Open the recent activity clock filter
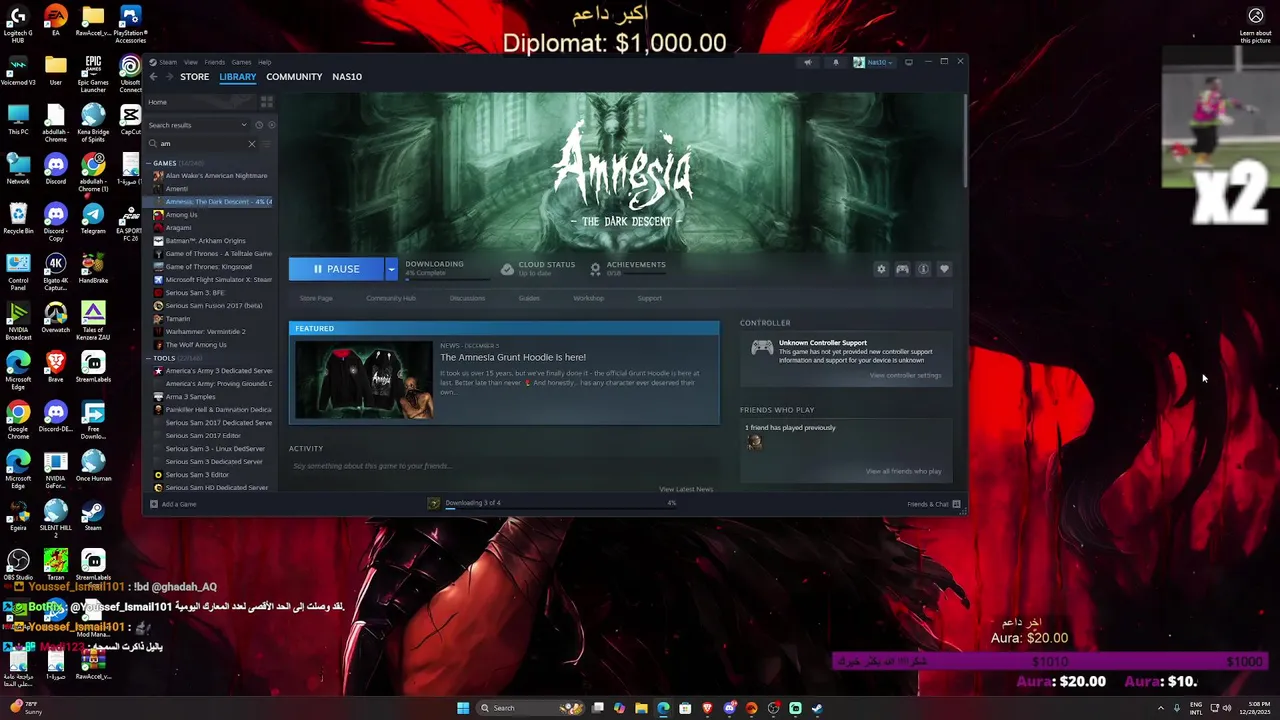This screenshot has width=1280, height=720. (259, 125)
